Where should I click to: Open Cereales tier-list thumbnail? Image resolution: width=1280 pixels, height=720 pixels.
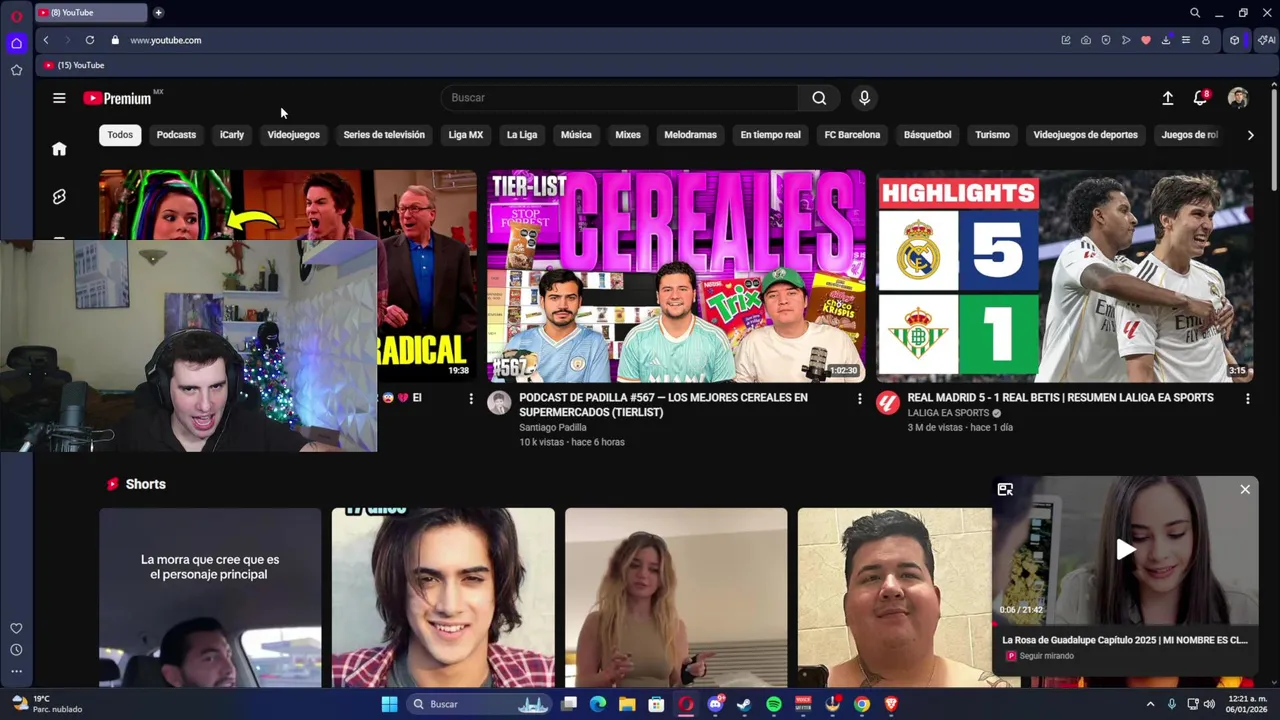pyautogui.click(x=676, y=276)
